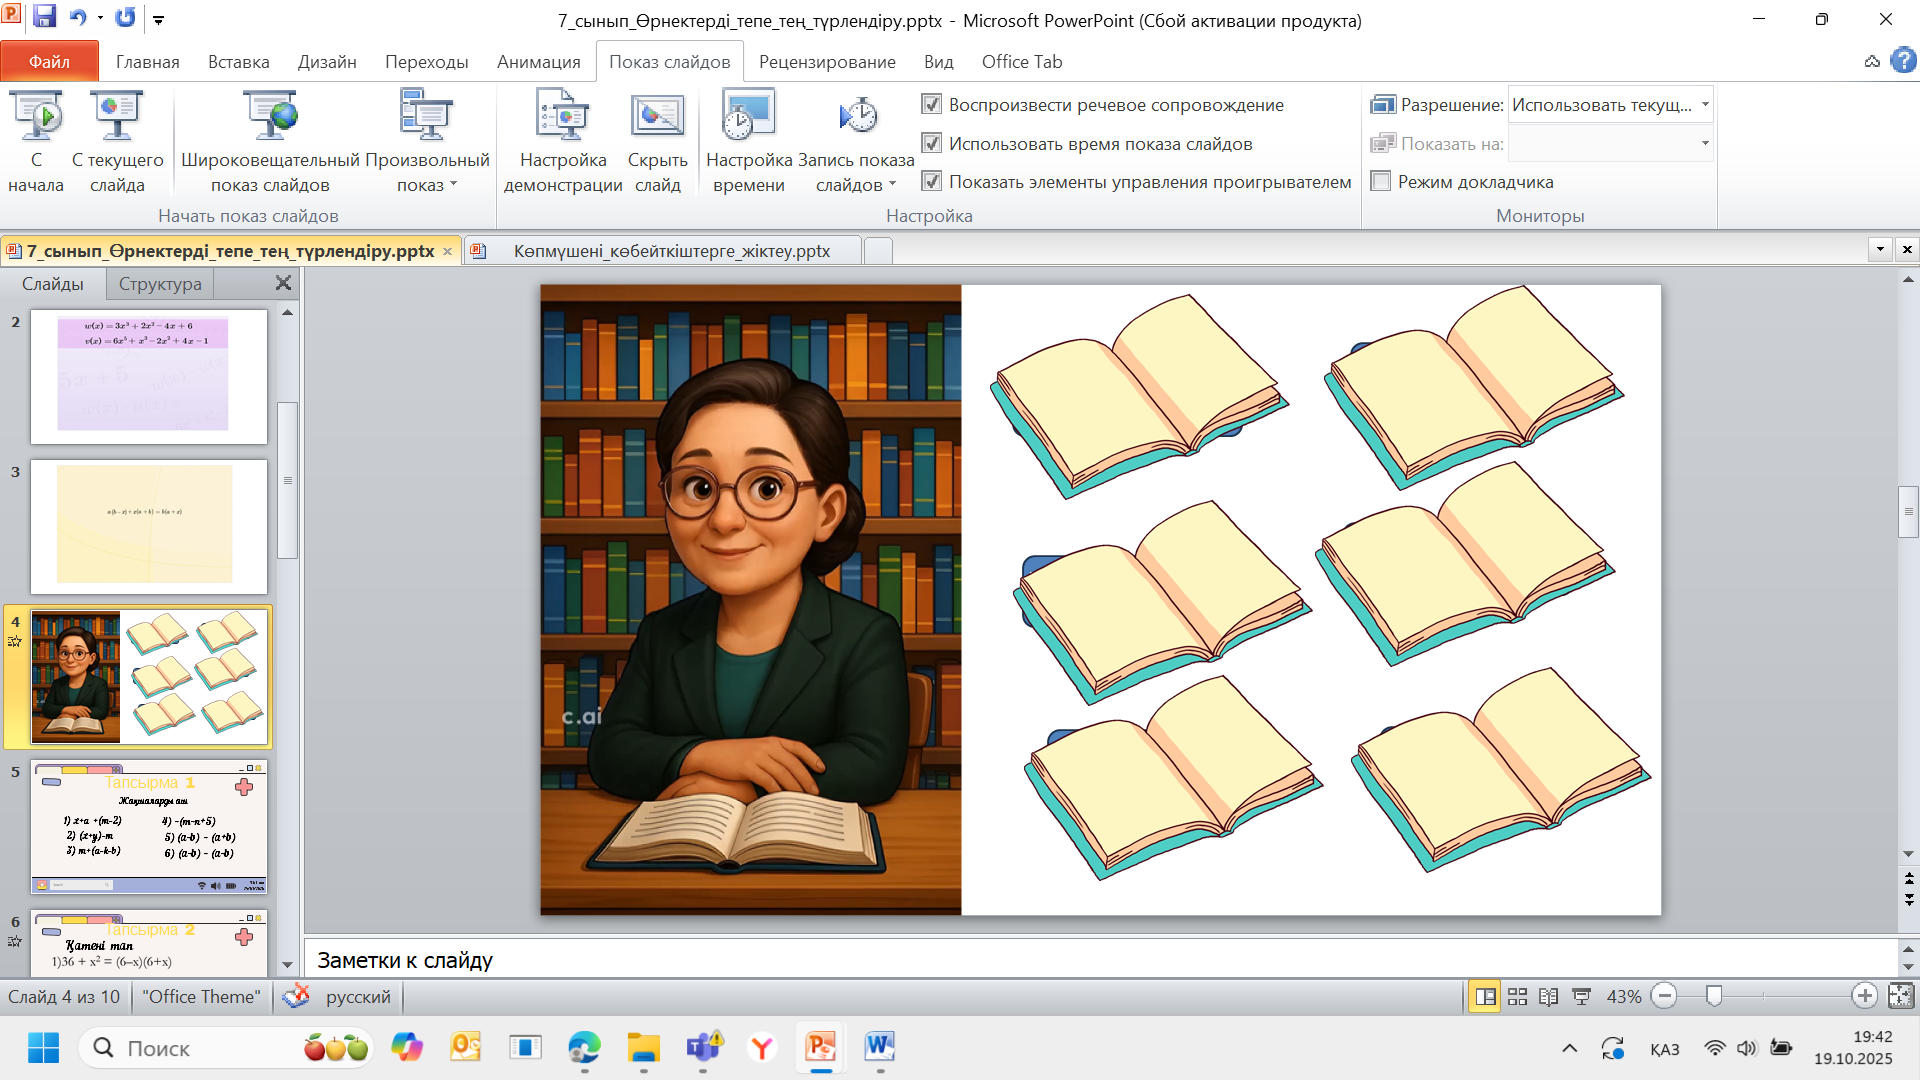Select slide 5 thumbnail
This screenshot has width=1920, height=1080.
coord(149,826)
